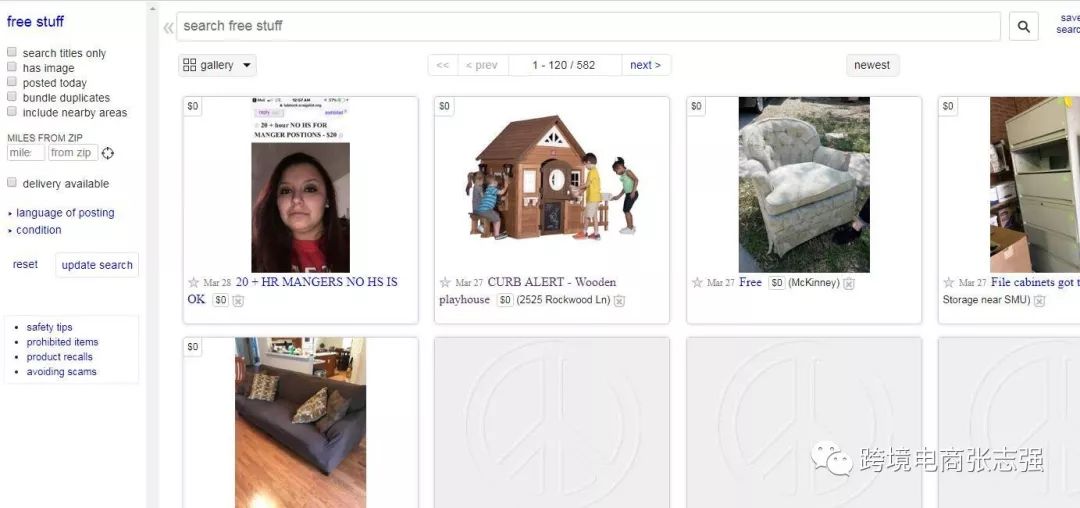Check the 'has image' option
The image size is (1080, 508).
pyautogui.click(x=12, y=67)
